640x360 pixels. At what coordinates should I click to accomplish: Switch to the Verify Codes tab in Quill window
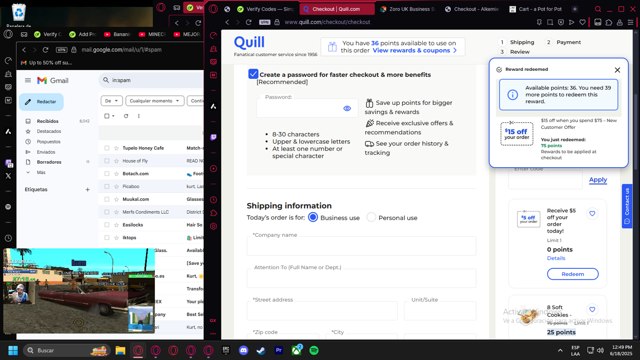coord(265,9)
